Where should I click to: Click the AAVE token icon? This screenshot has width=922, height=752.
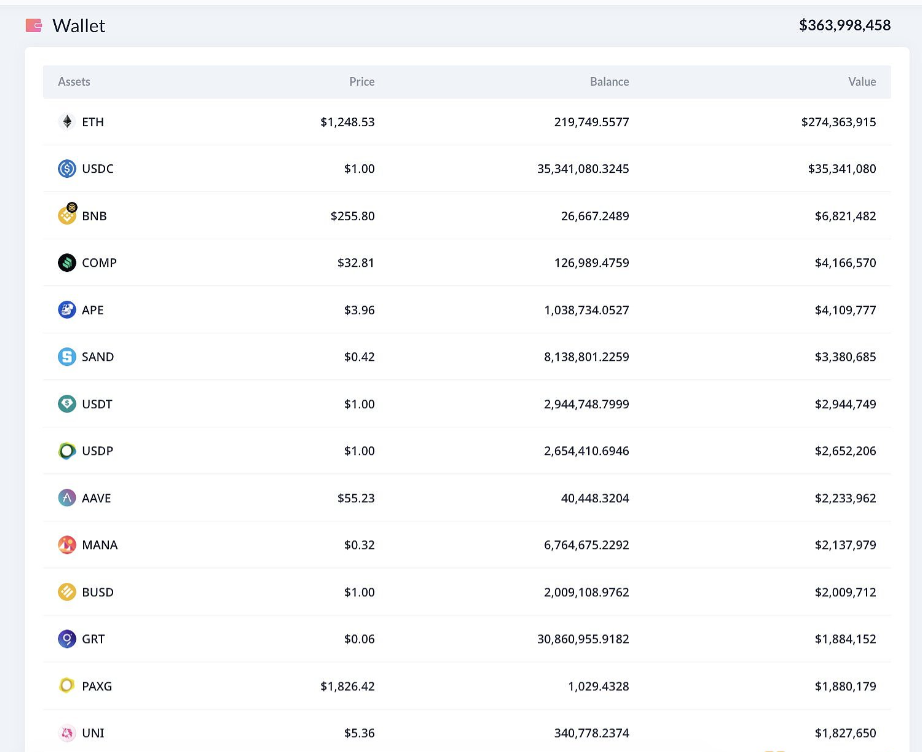tap(67, 498)
